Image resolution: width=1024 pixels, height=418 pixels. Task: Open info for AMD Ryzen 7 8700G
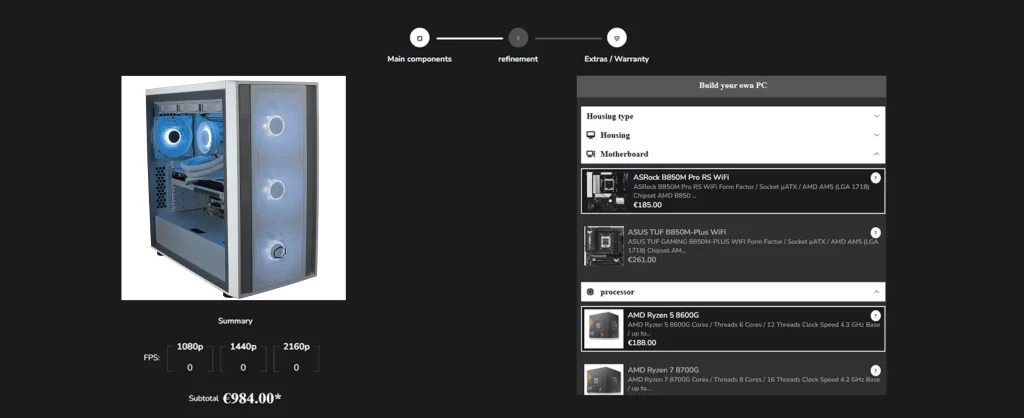pyautogui.click(x=875, y=370)
